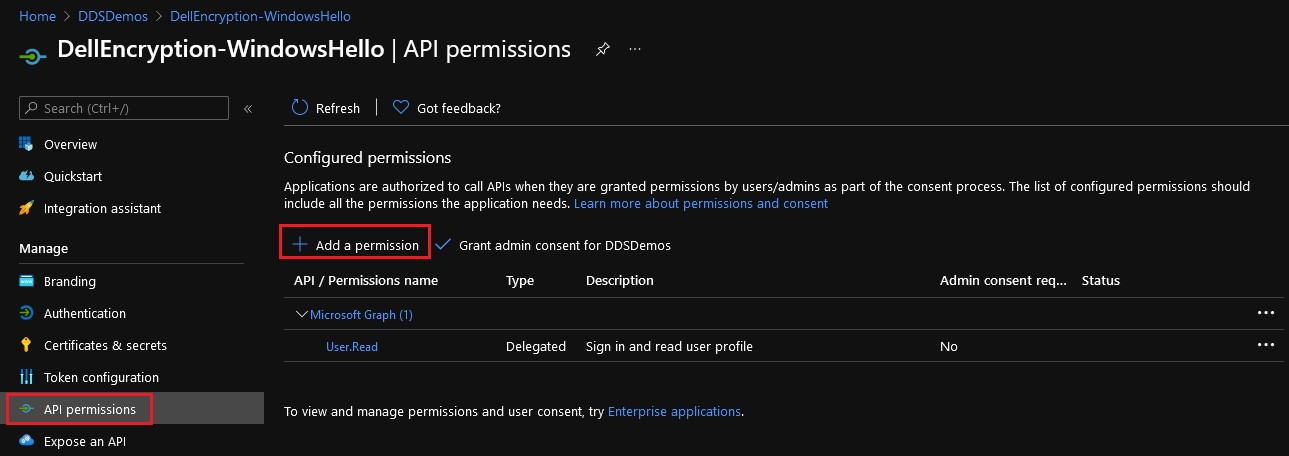1289x456 pixels.
Task: Go to Branding in the Manage menu
Action: coord(69,281)
